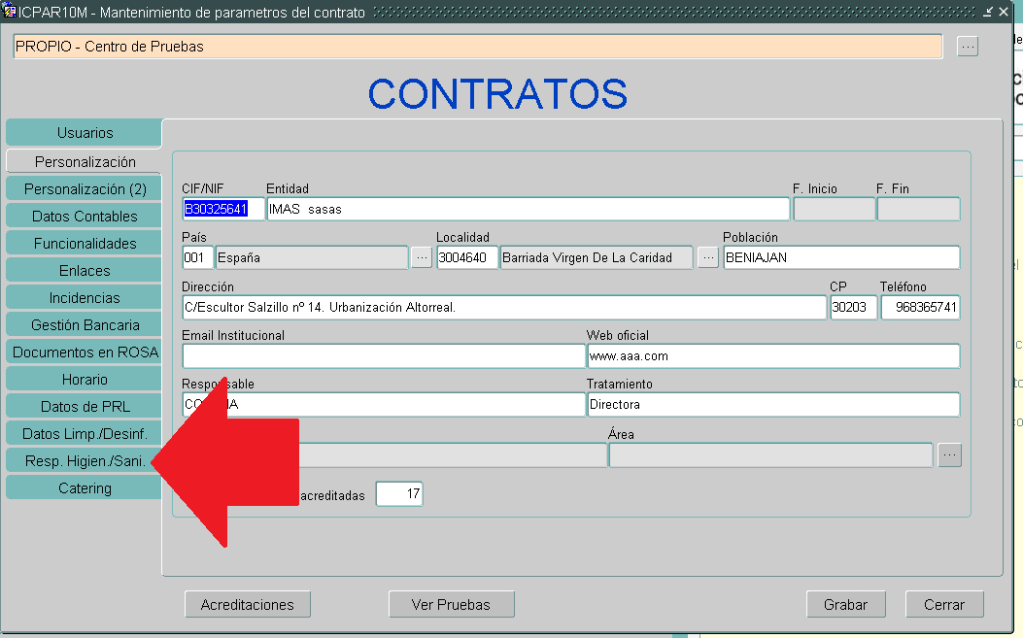The width and height of the screenshot is (1023, 638).
Task: Click the ellipsis button beside País field
Action: (421, 258)
